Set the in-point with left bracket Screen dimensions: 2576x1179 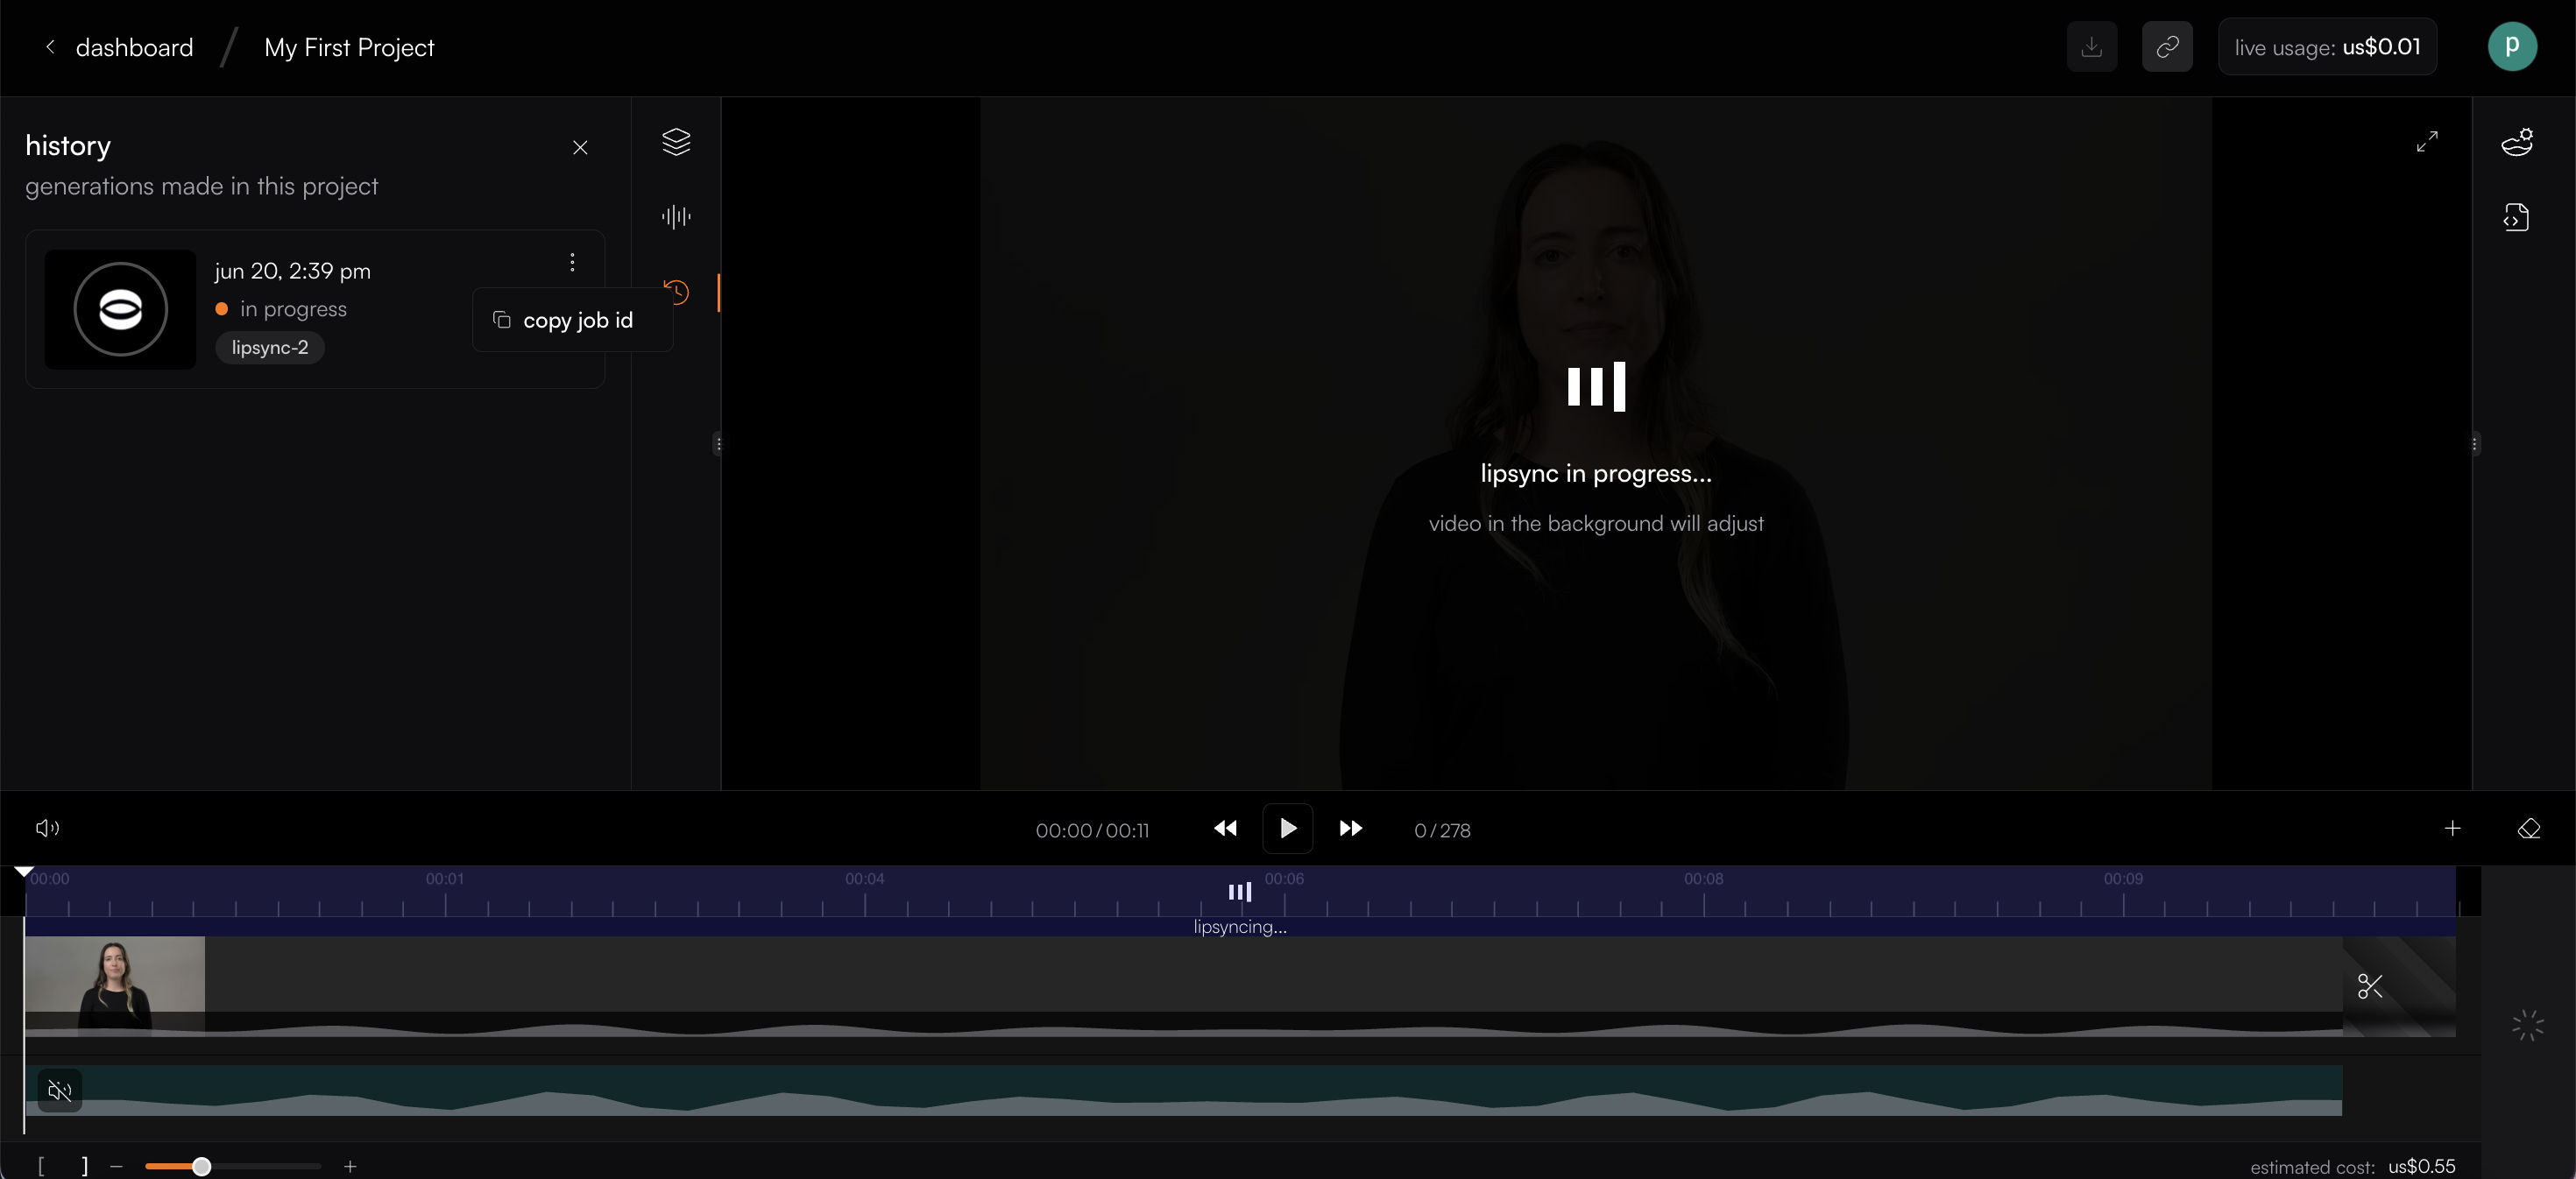coord(41,1166)
